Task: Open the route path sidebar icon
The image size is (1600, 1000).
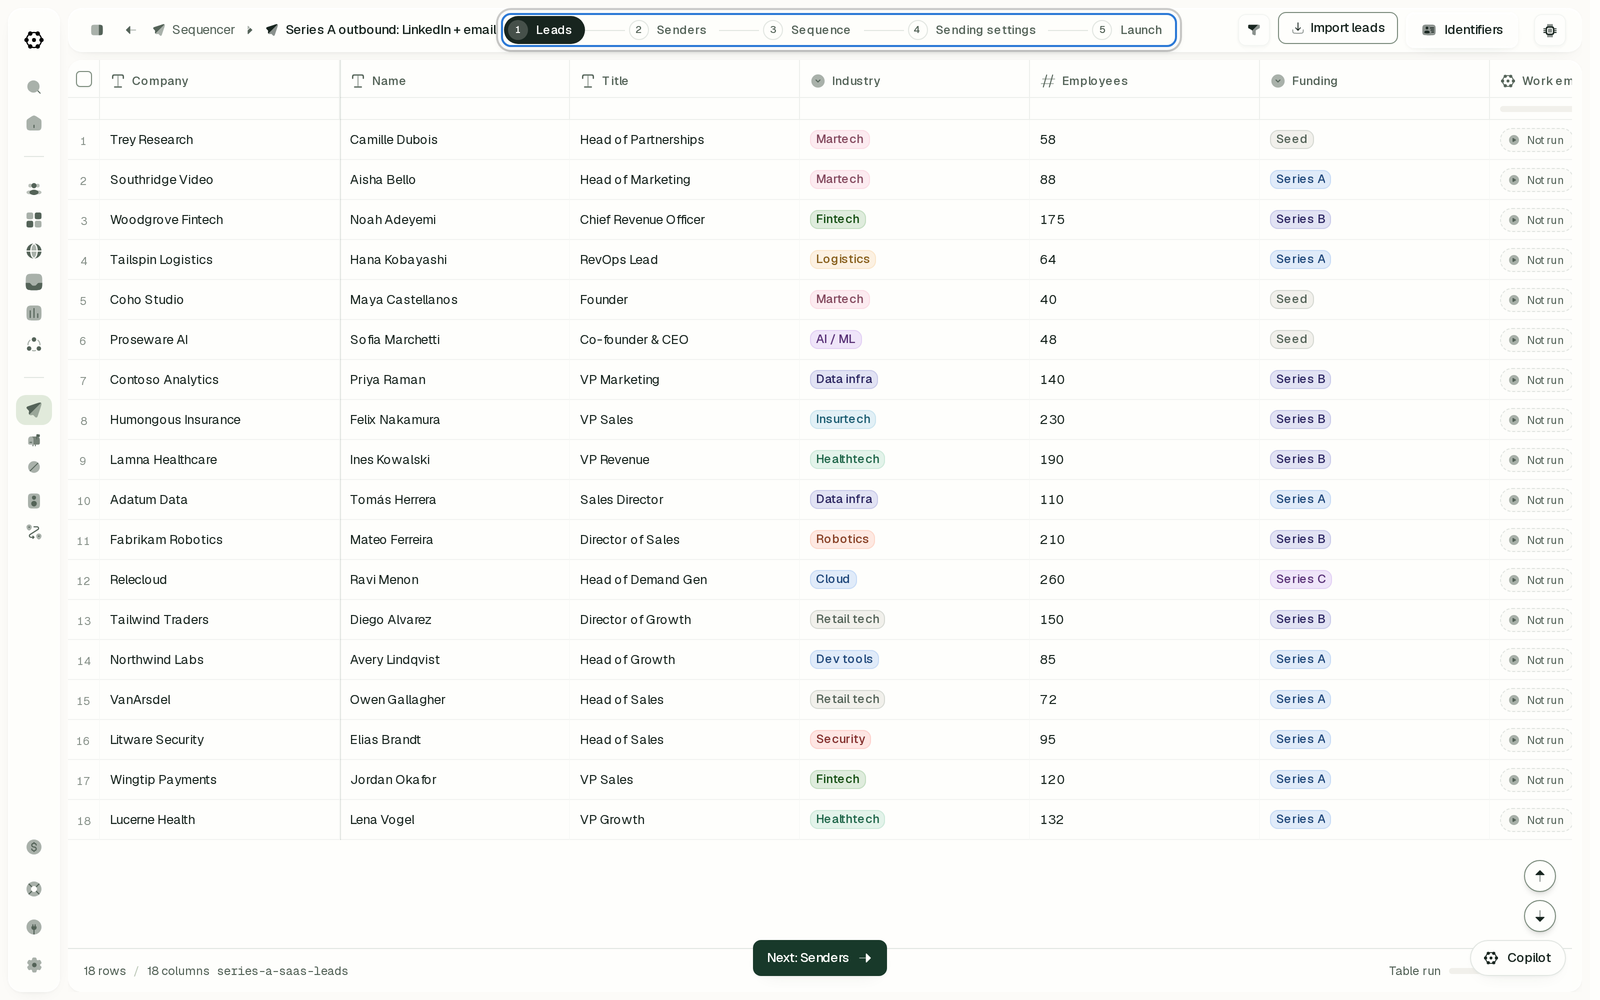Action: 34,532
